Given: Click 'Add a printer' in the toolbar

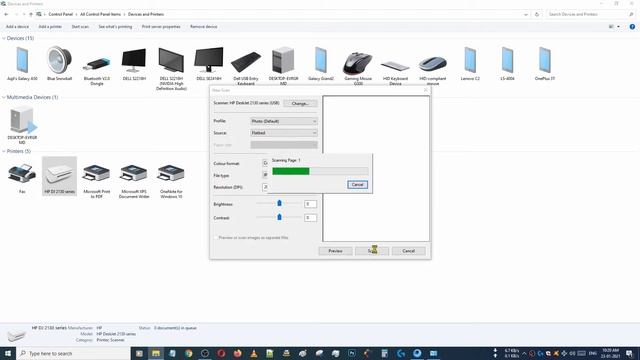Looking at the screenshot, I should point(50,27).
